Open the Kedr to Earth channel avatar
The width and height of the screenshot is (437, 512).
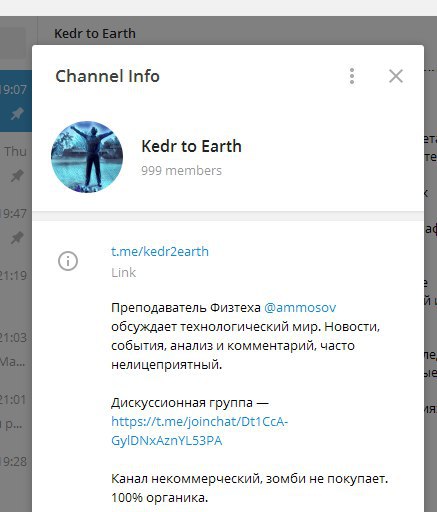tap(87, 157)
